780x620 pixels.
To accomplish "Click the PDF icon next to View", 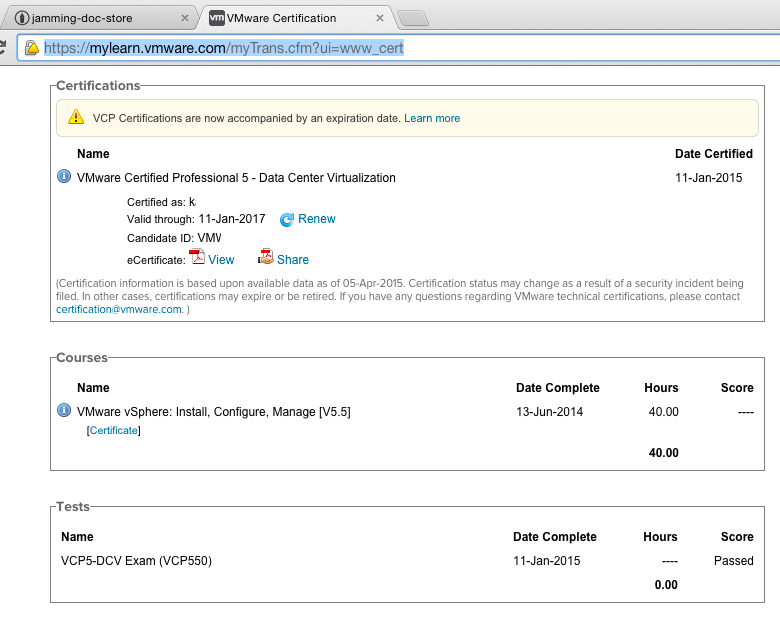I will coord(197,257).
